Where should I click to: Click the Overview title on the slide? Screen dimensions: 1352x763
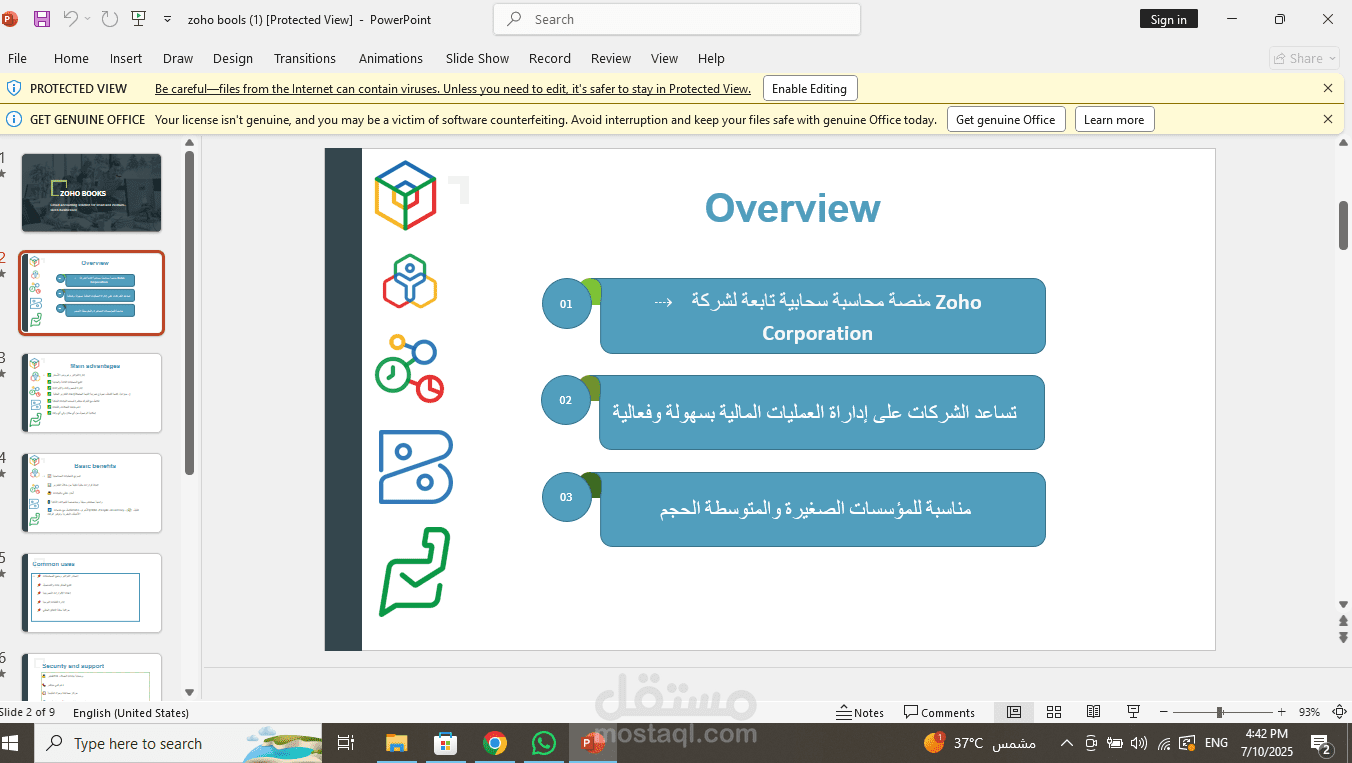click(x=792, y=208)
